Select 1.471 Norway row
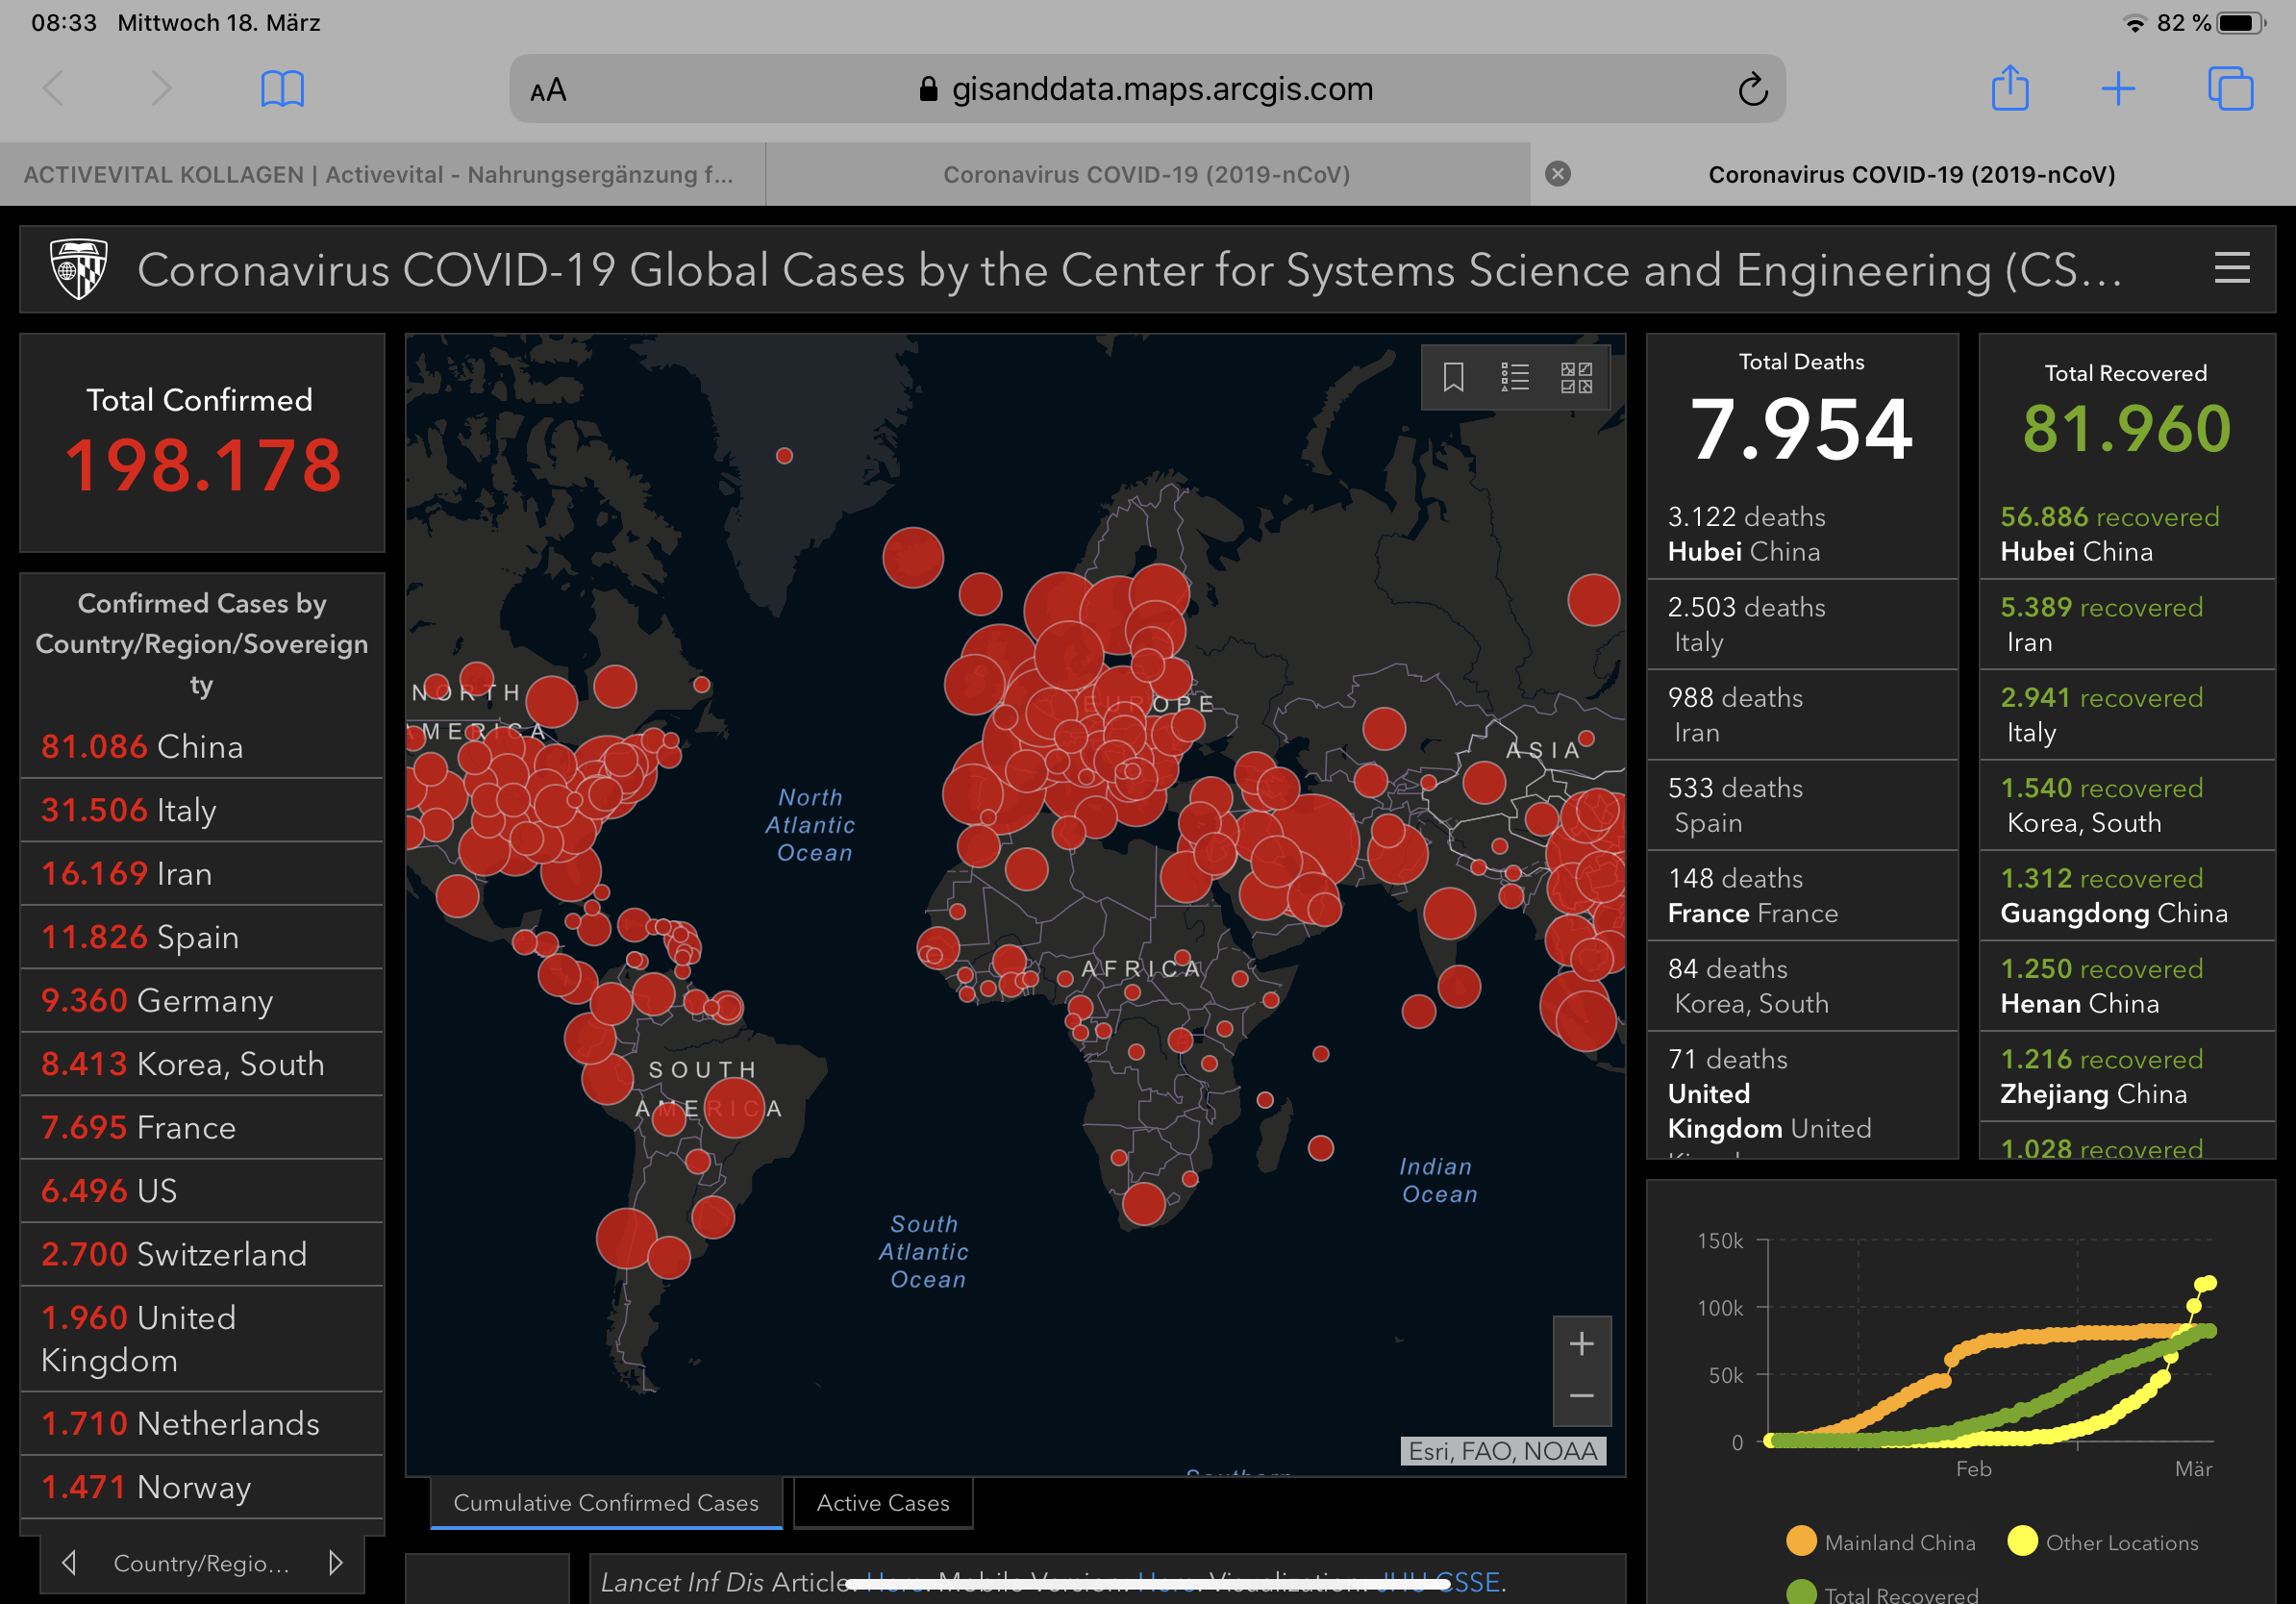 coord(202,1487)
